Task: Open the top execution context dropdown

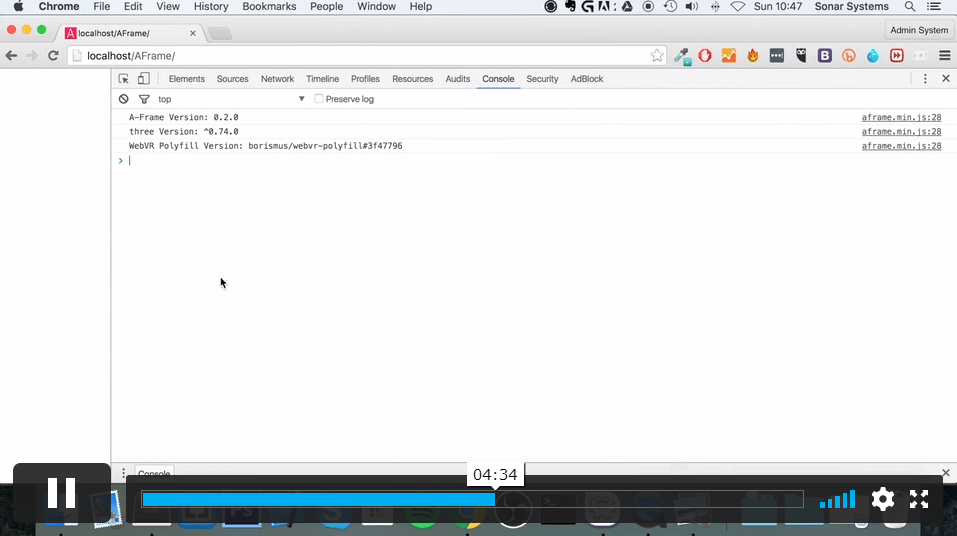Action: click(x=231, y=99)
